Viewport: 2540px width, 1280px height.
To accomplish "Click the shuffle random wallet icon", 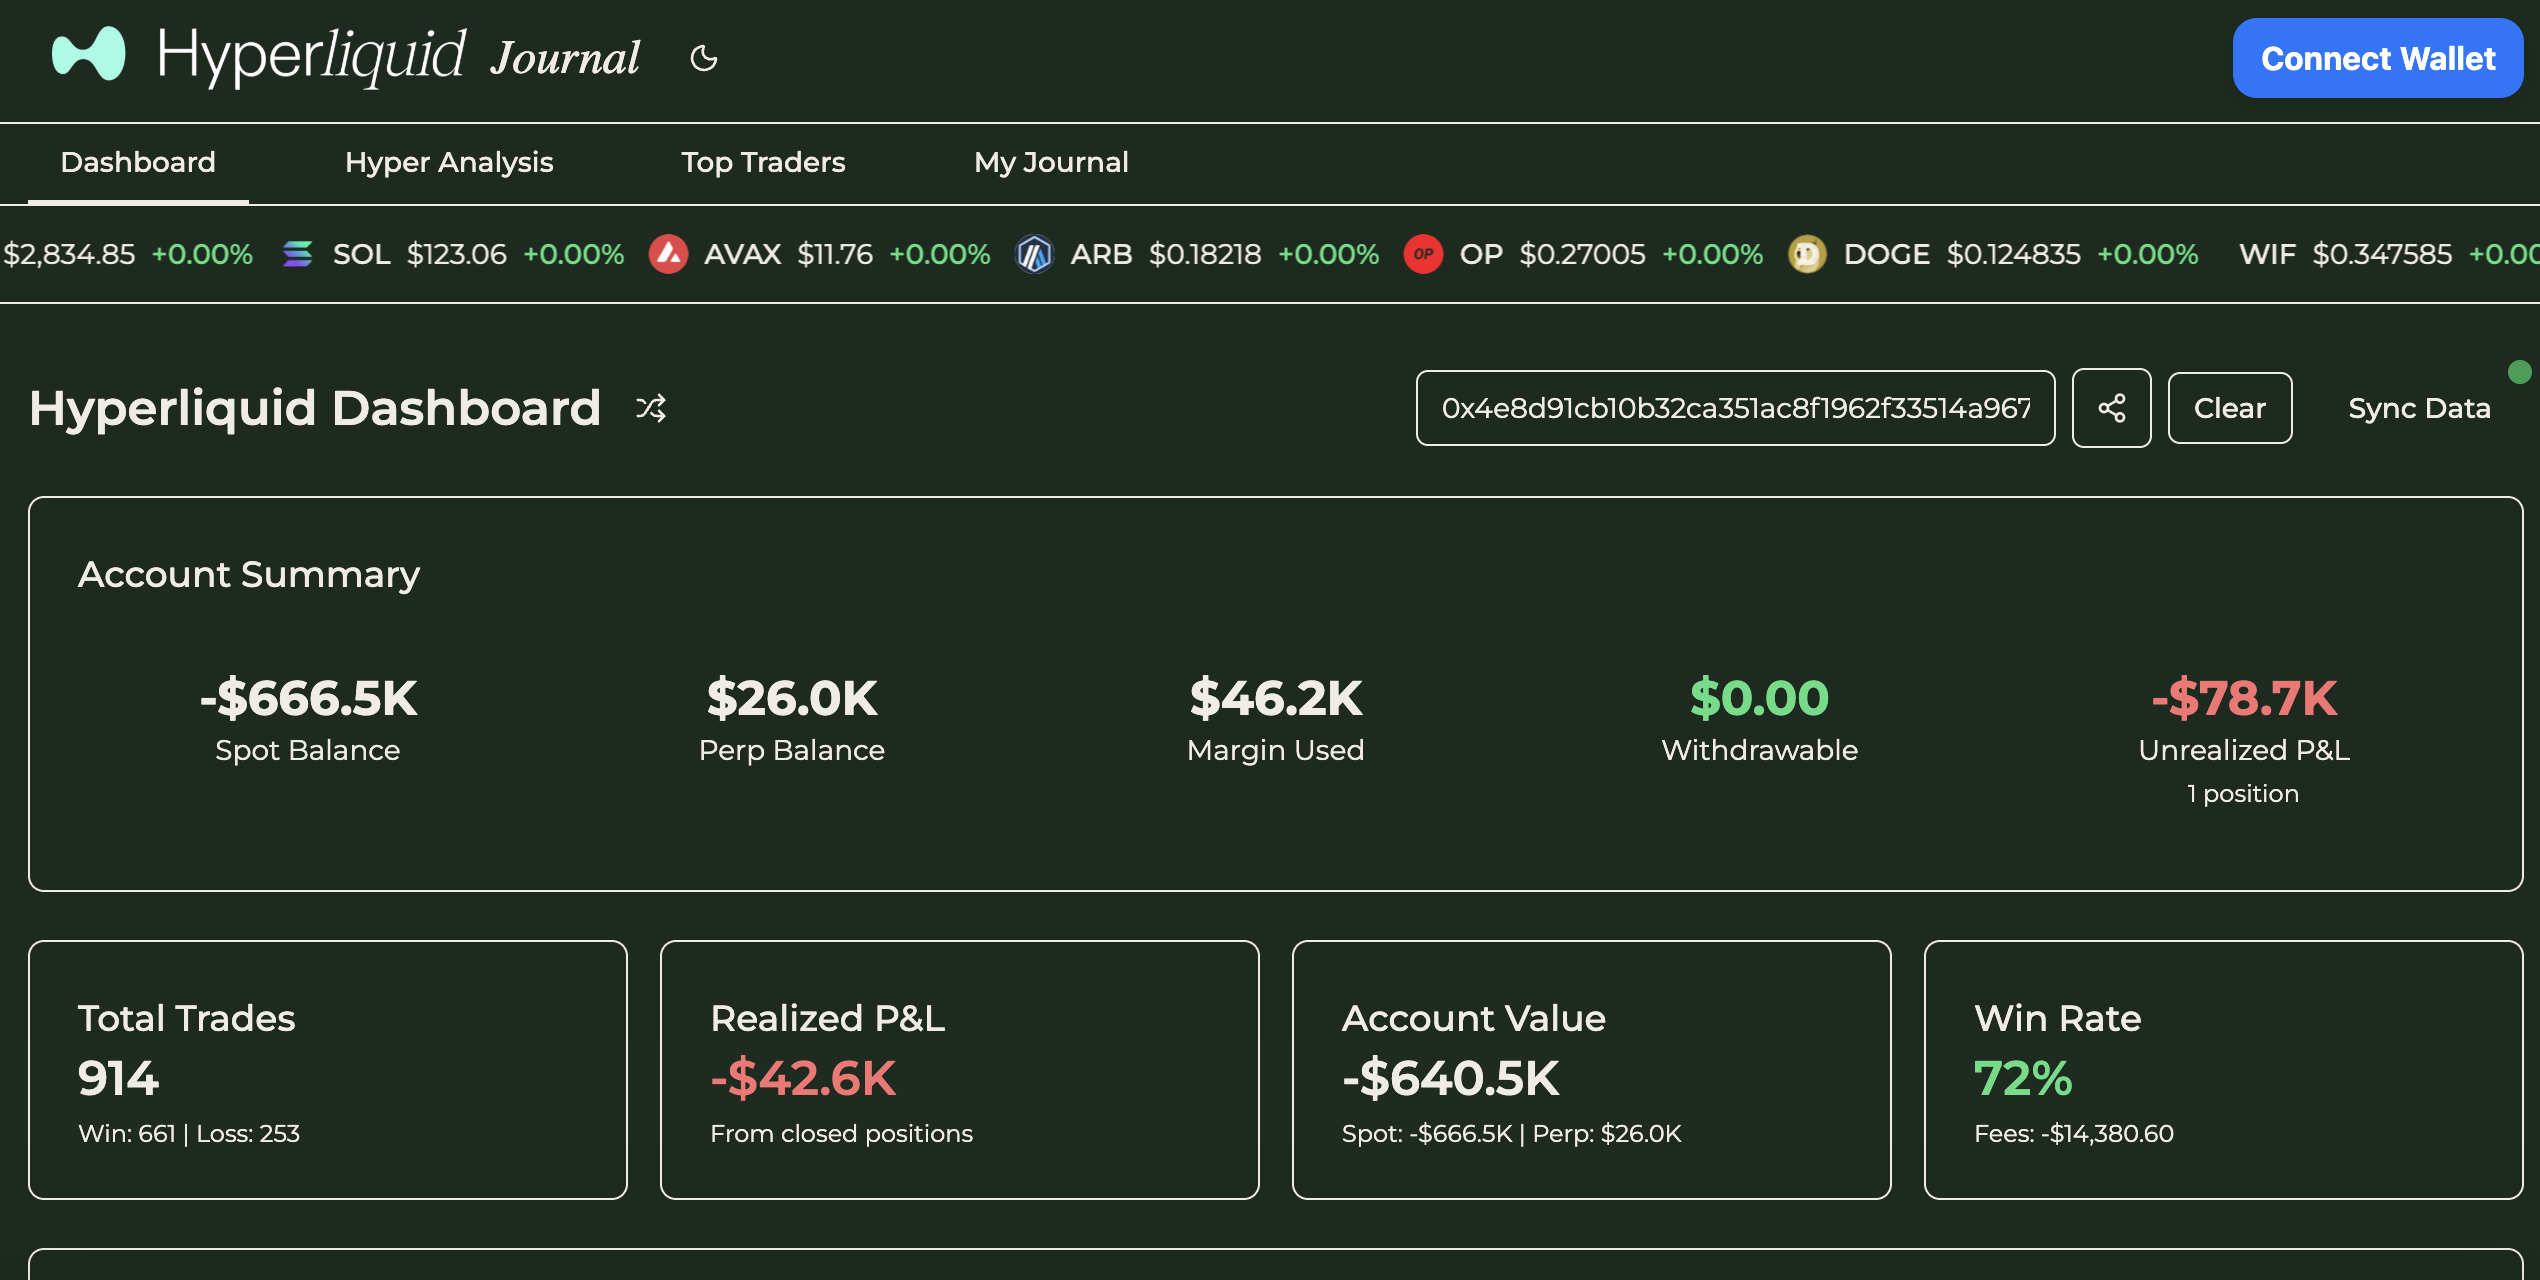I will pyautogui.click(x=651, y=408).
